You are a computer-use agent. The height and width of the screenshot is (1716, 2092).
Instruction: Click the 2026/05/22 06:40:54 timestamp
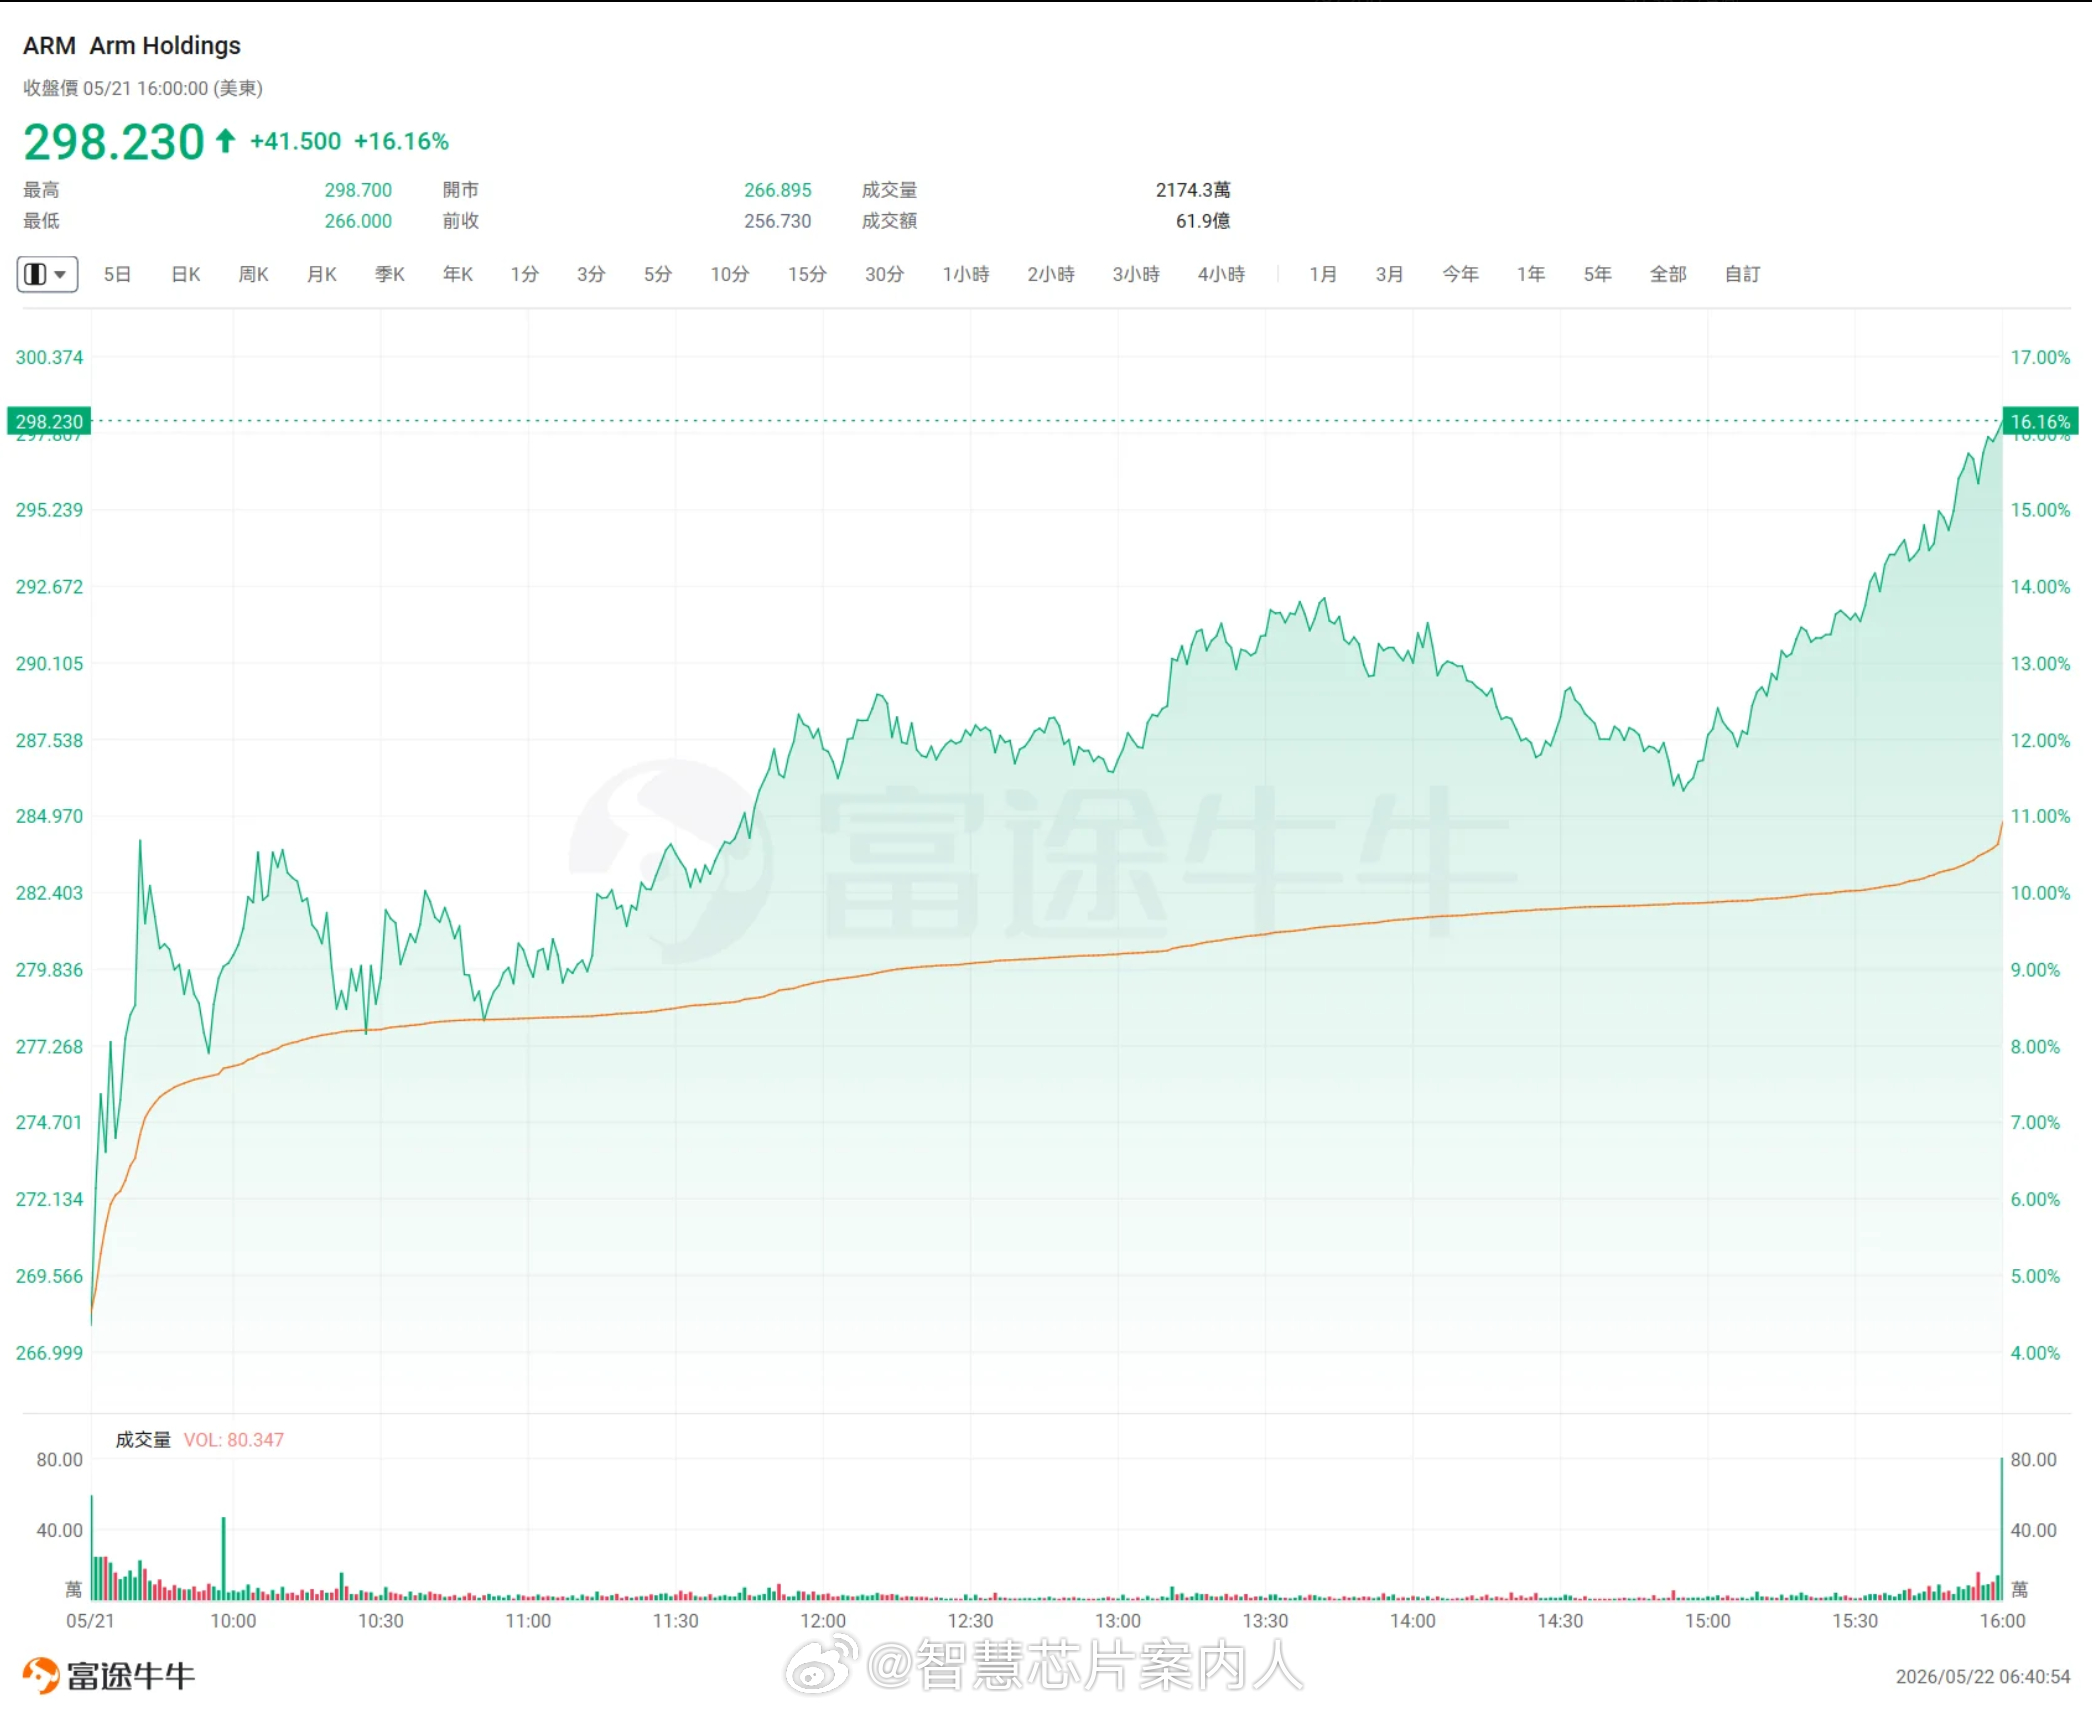point(1982,1676)
